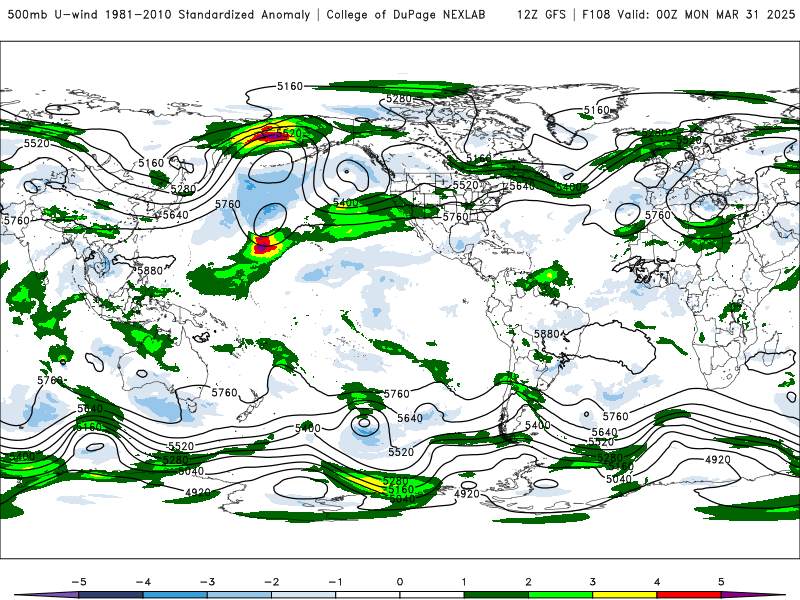Click the "F108 Valid: 00Z MON MAR 31 2025" text
Image resolution: width=800 pixels, height=600 pixels.
click(x=688, y=14)
